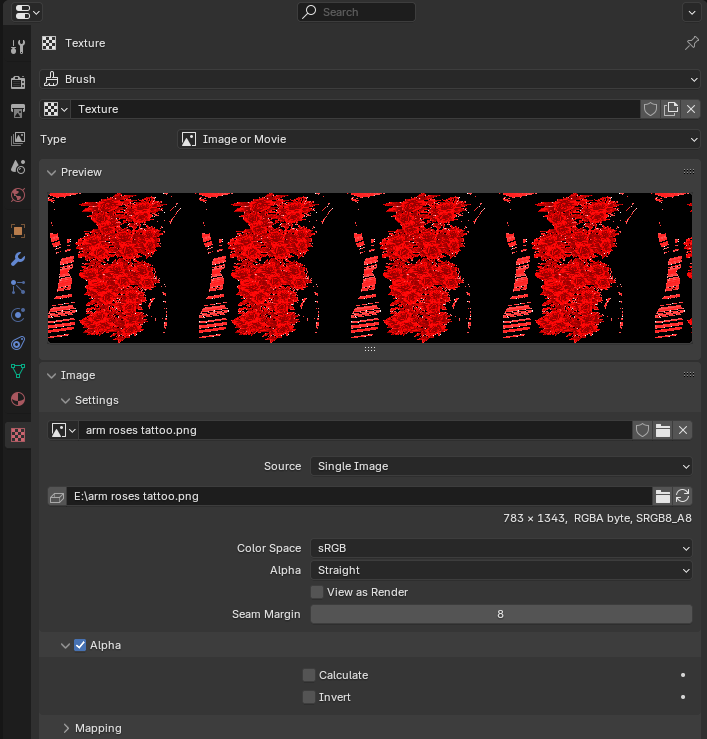Click the E:\arm roses tattoo.png filepath field
The height and width of the screenshot is (739, 707).
pos(359,497)
